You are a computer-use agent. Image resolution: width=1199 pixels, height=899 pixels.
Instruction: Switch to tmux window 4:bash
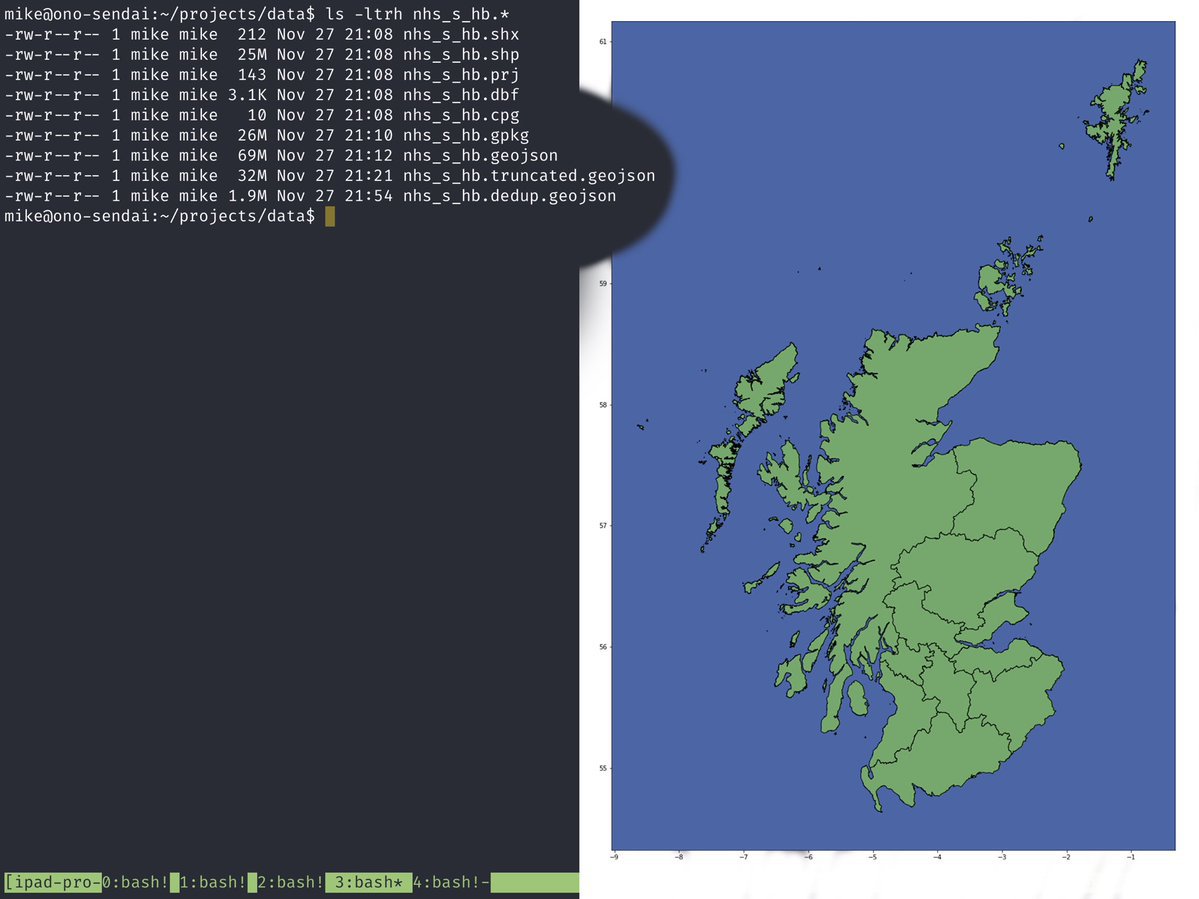pos(450,882)
